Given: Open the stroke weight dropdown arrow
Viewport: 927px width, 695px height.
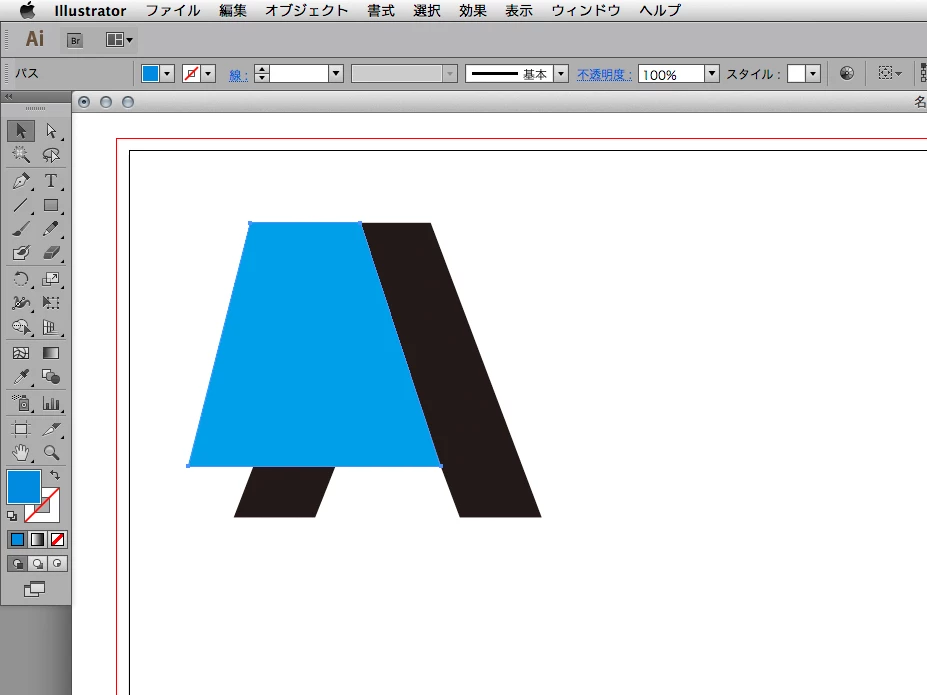Looking at the screenshot, I should click(x=336, y=74).
